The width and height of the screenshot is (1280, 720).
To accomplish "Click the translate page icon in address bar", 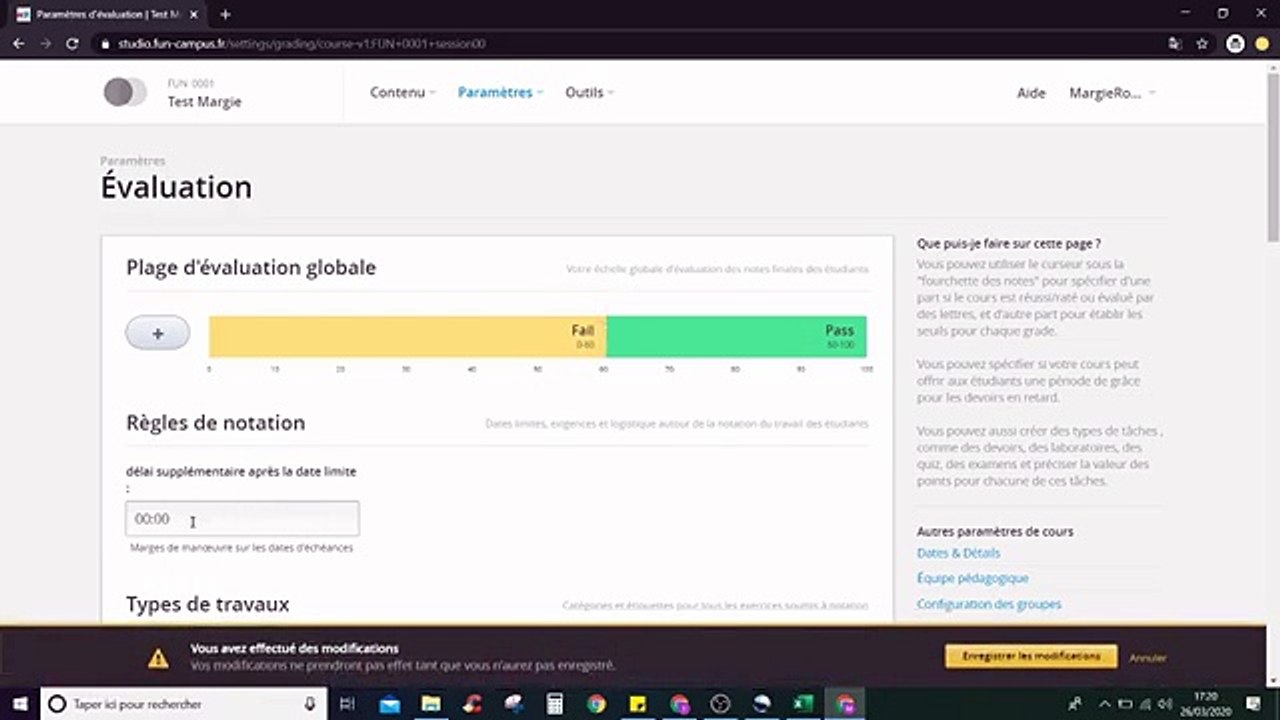I will [x=1175, y=44].
